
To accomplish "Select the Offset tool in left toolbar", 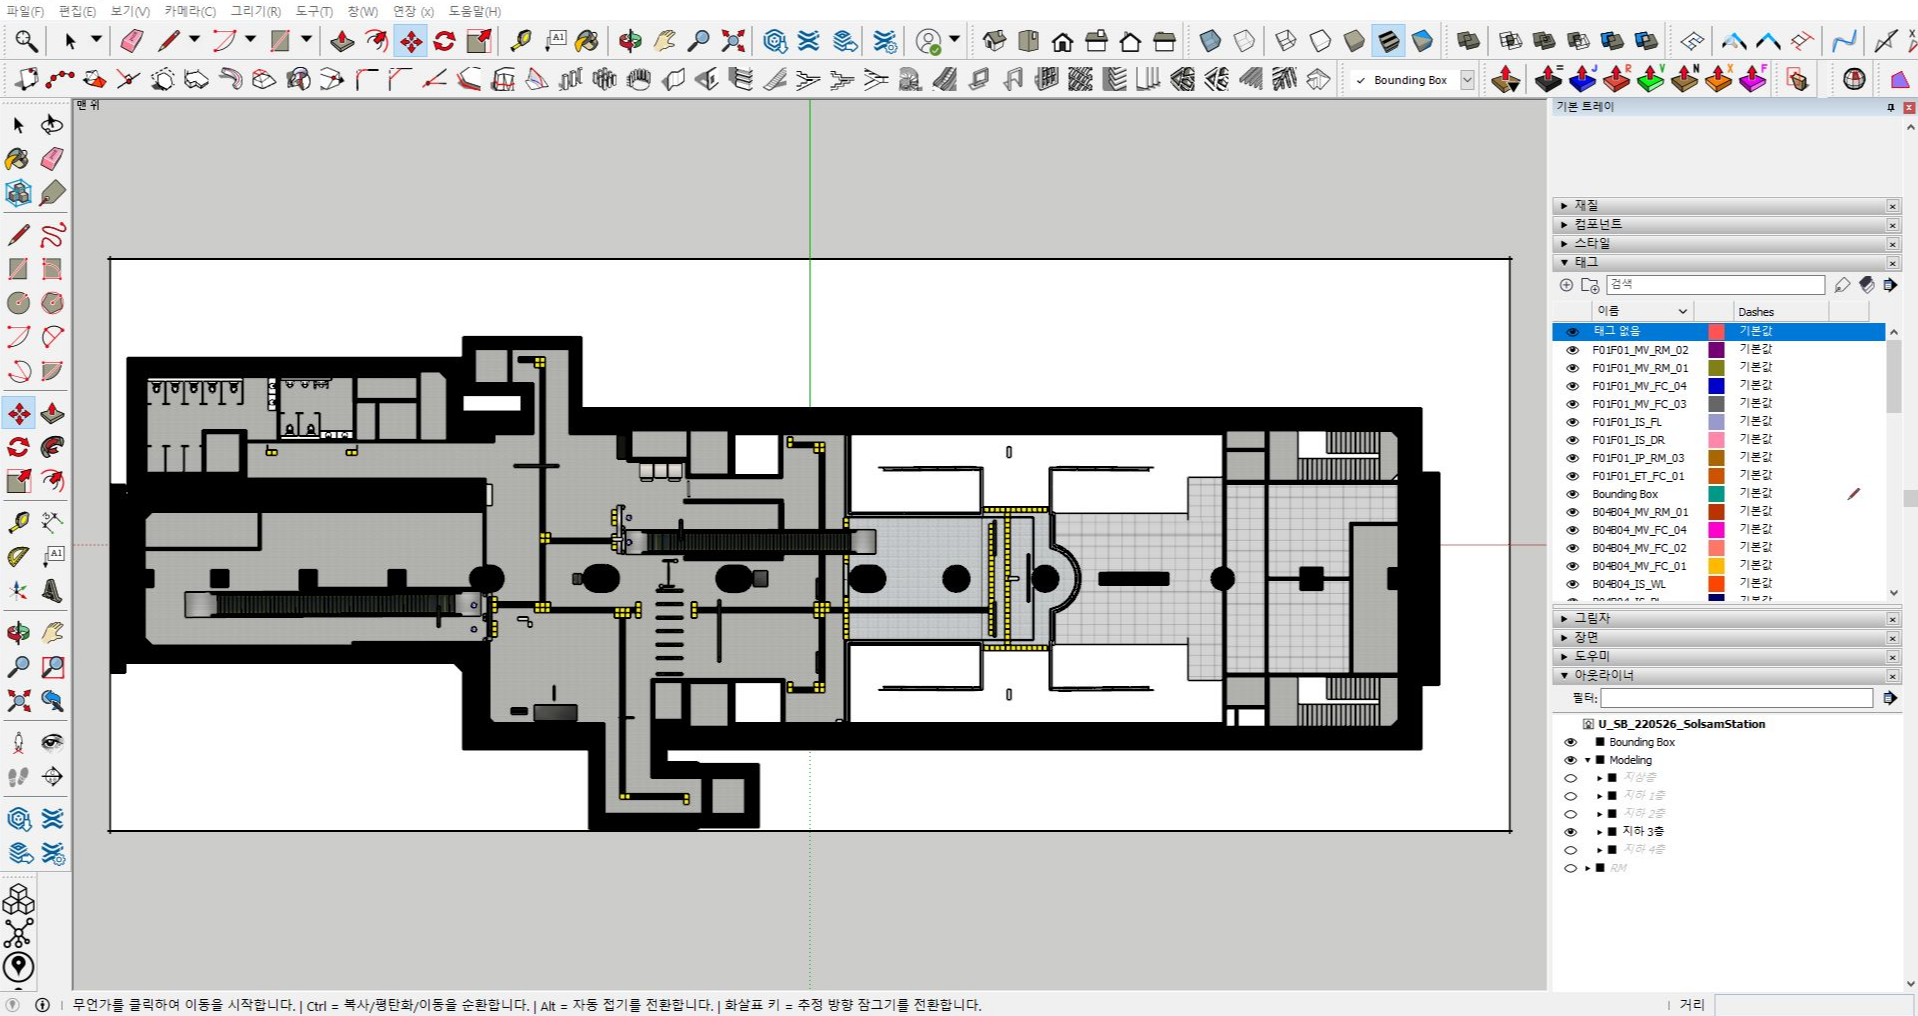I will coord(52,481).
